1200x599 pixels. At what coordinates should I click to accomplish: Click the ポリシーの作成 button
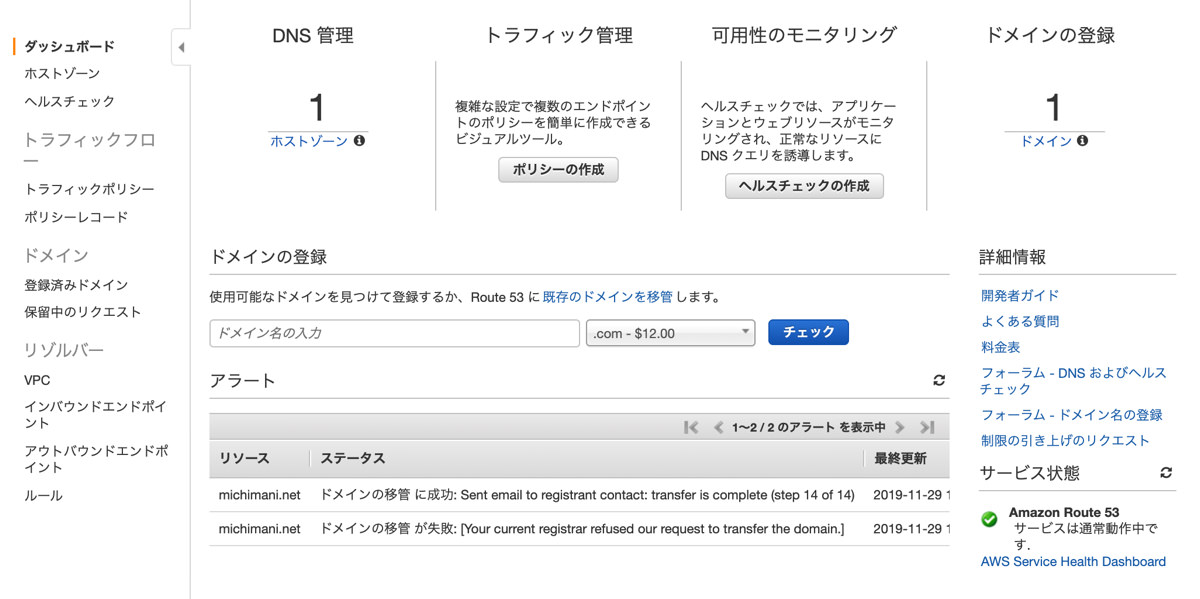click(558, 169)
